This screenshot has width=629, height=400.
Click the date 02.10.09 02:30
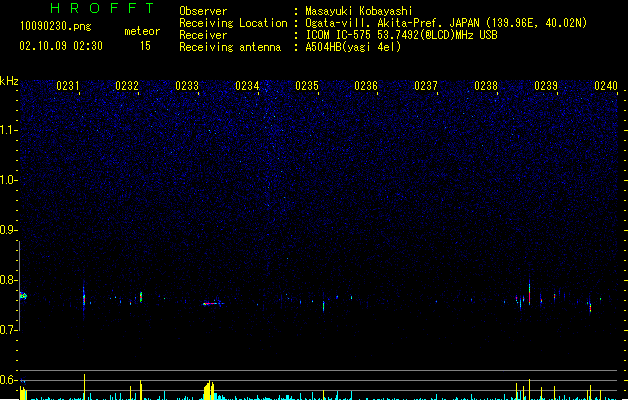pos(61,46)
